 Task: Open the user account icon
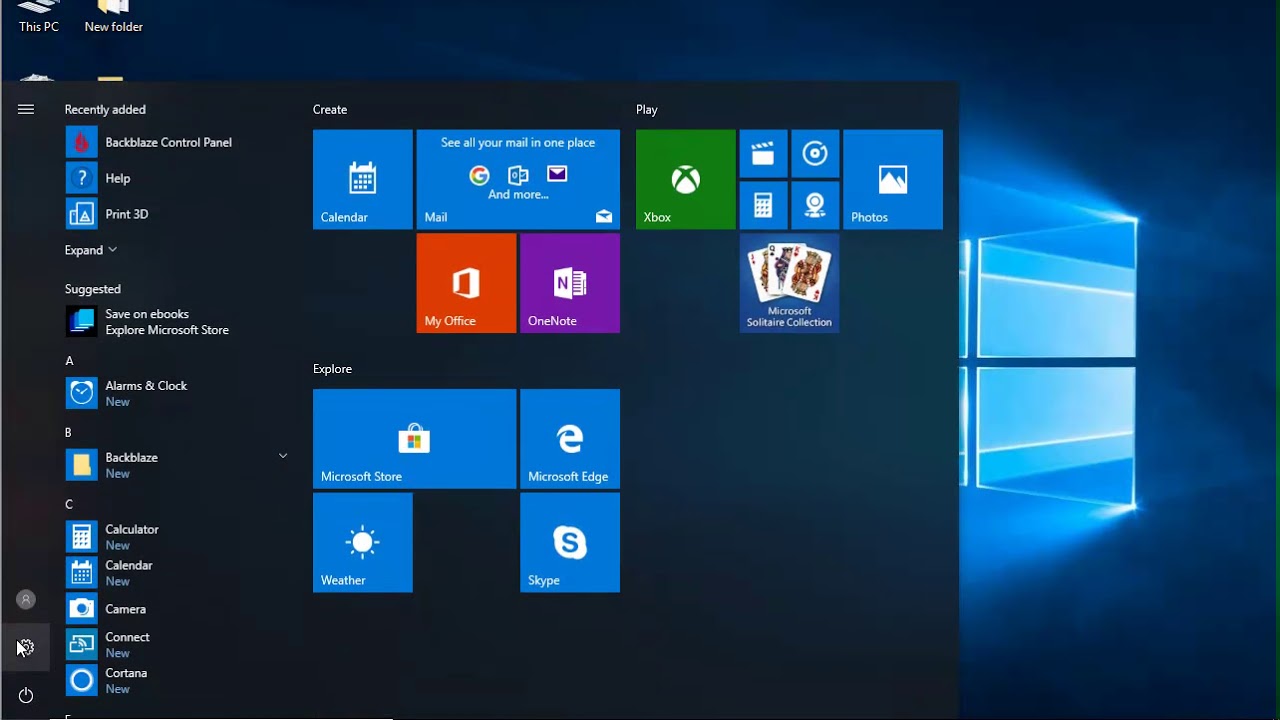pos(26,600)
